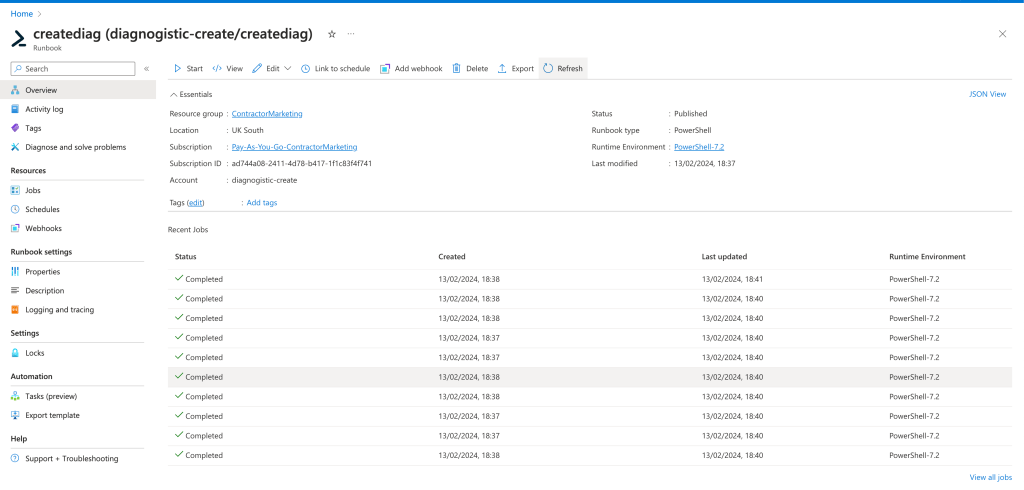Click the Last modified date value
1024x490 pixels.
click(705, 163)
